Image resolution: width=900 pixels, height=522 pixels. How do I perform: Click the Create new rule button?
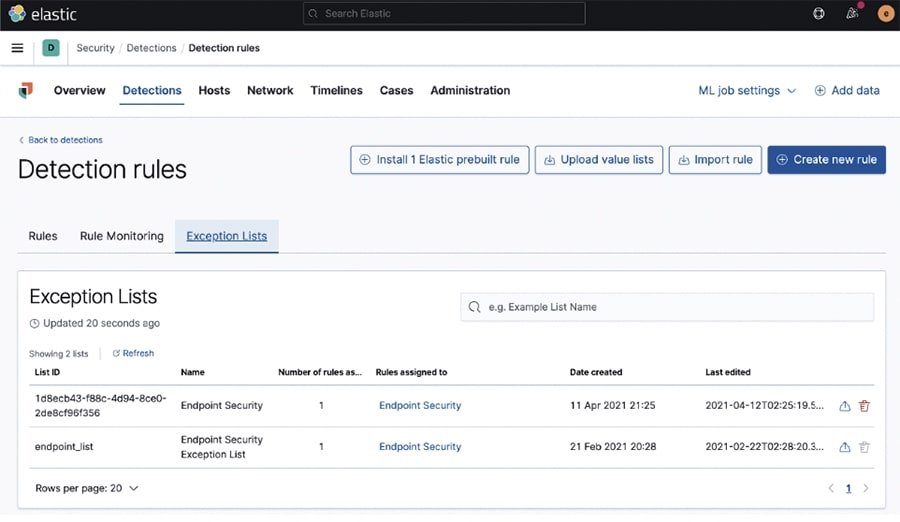[x=826, y=160]
